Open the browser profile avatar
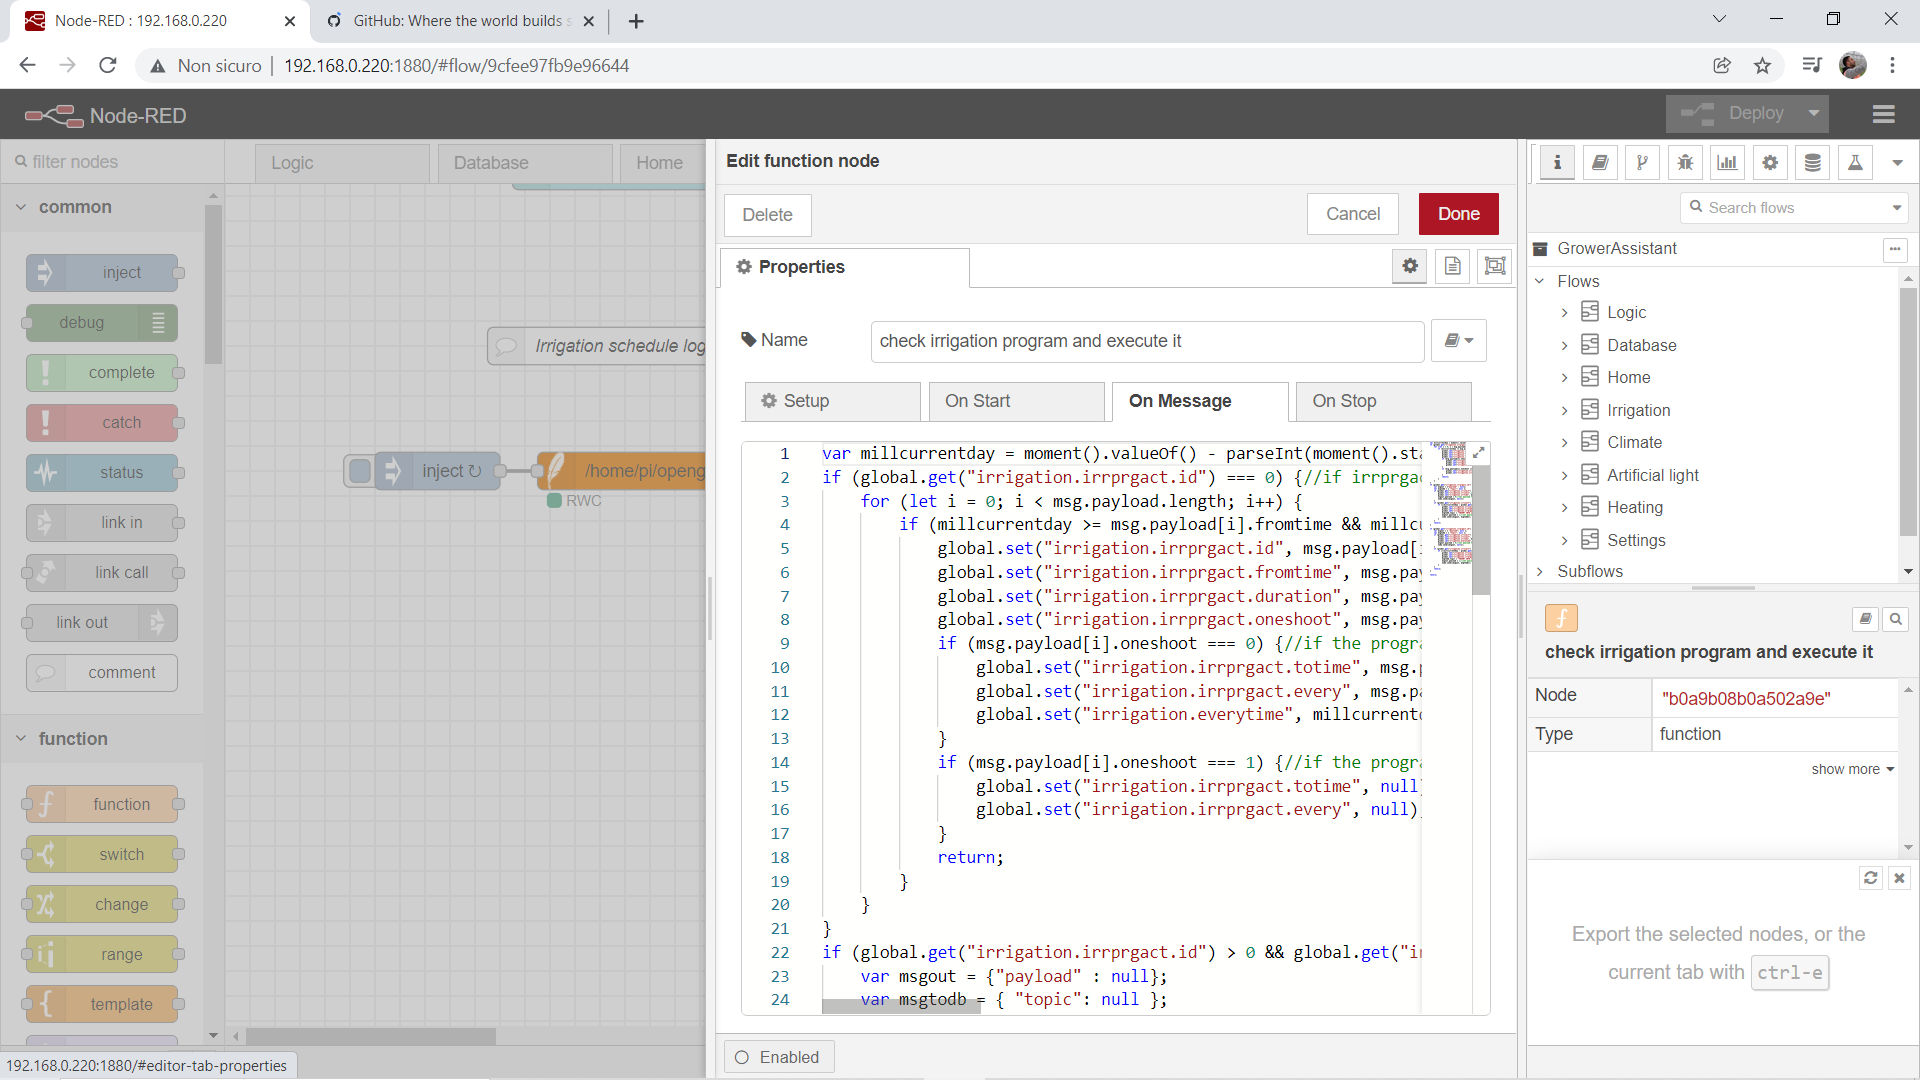 click(1853, 66)
